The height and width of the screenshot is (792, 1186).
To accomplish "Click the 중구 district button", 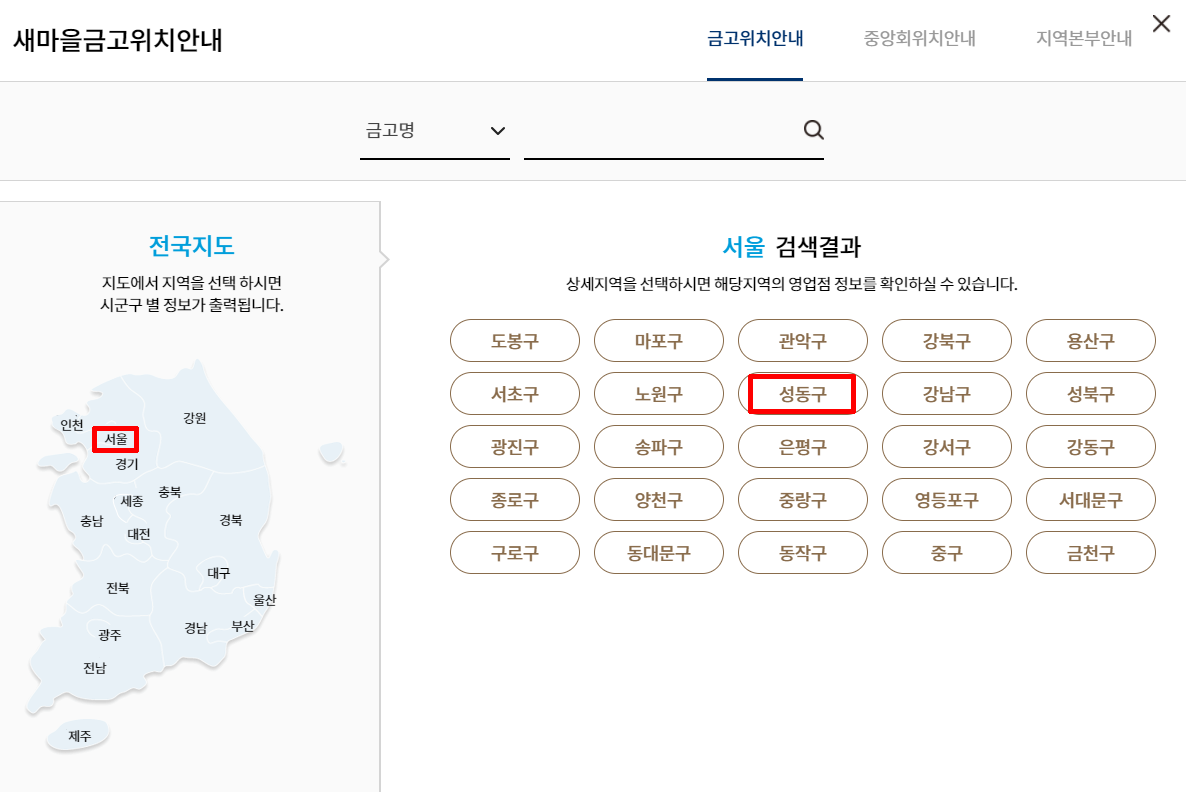I will coord(947,552).
